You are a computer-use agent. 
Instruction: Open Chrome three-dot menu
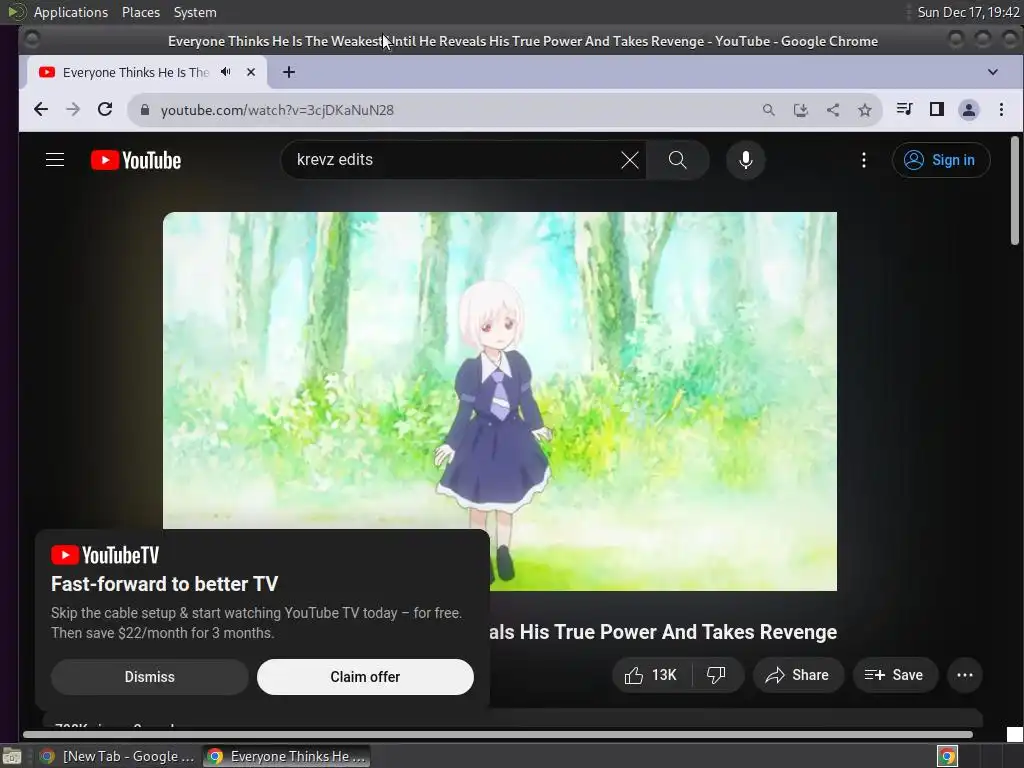[x=1001, y=109]
